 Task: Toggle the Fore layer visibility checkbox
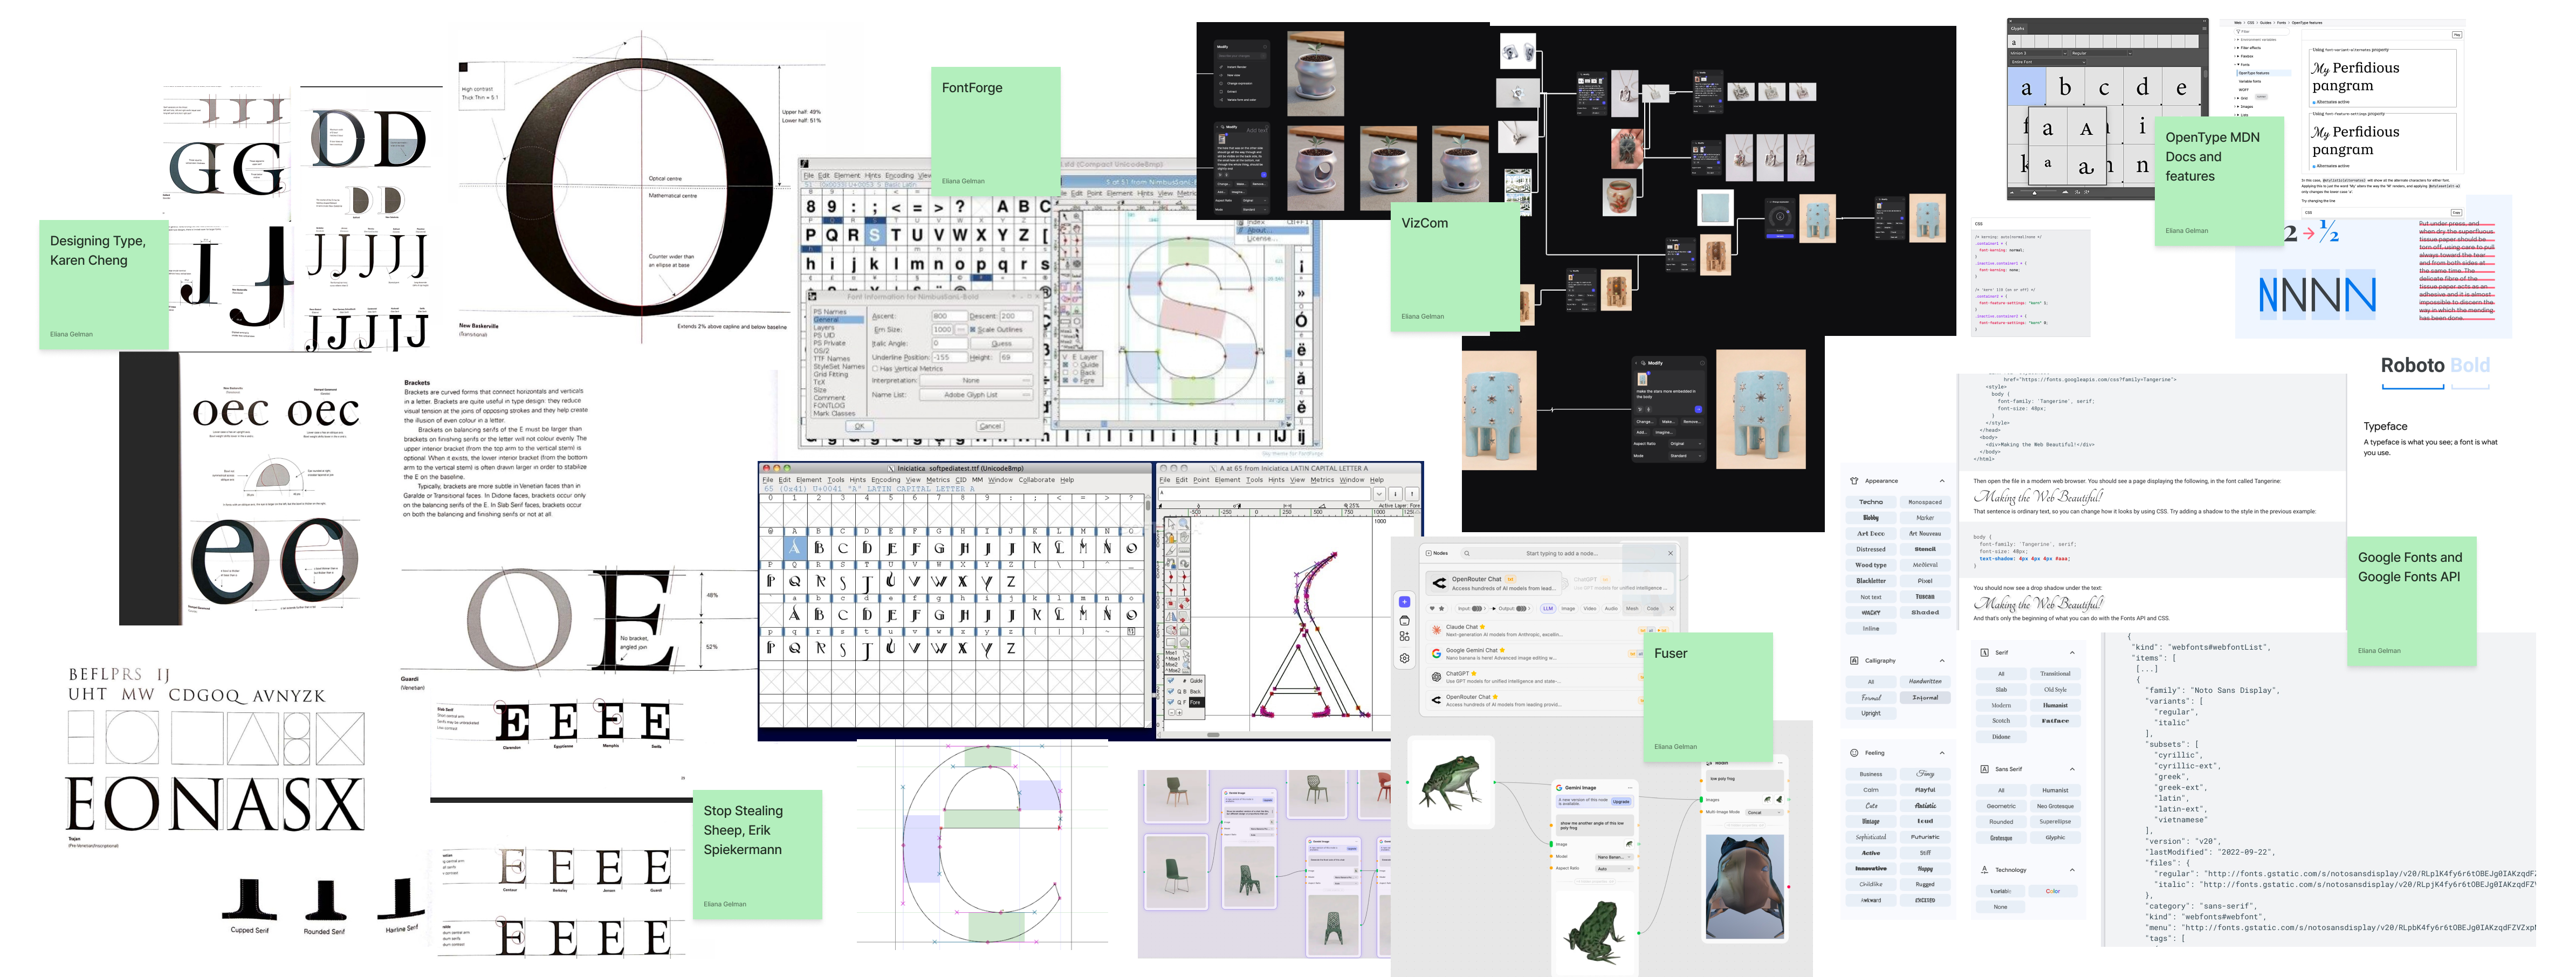(x=1171, y=702)
